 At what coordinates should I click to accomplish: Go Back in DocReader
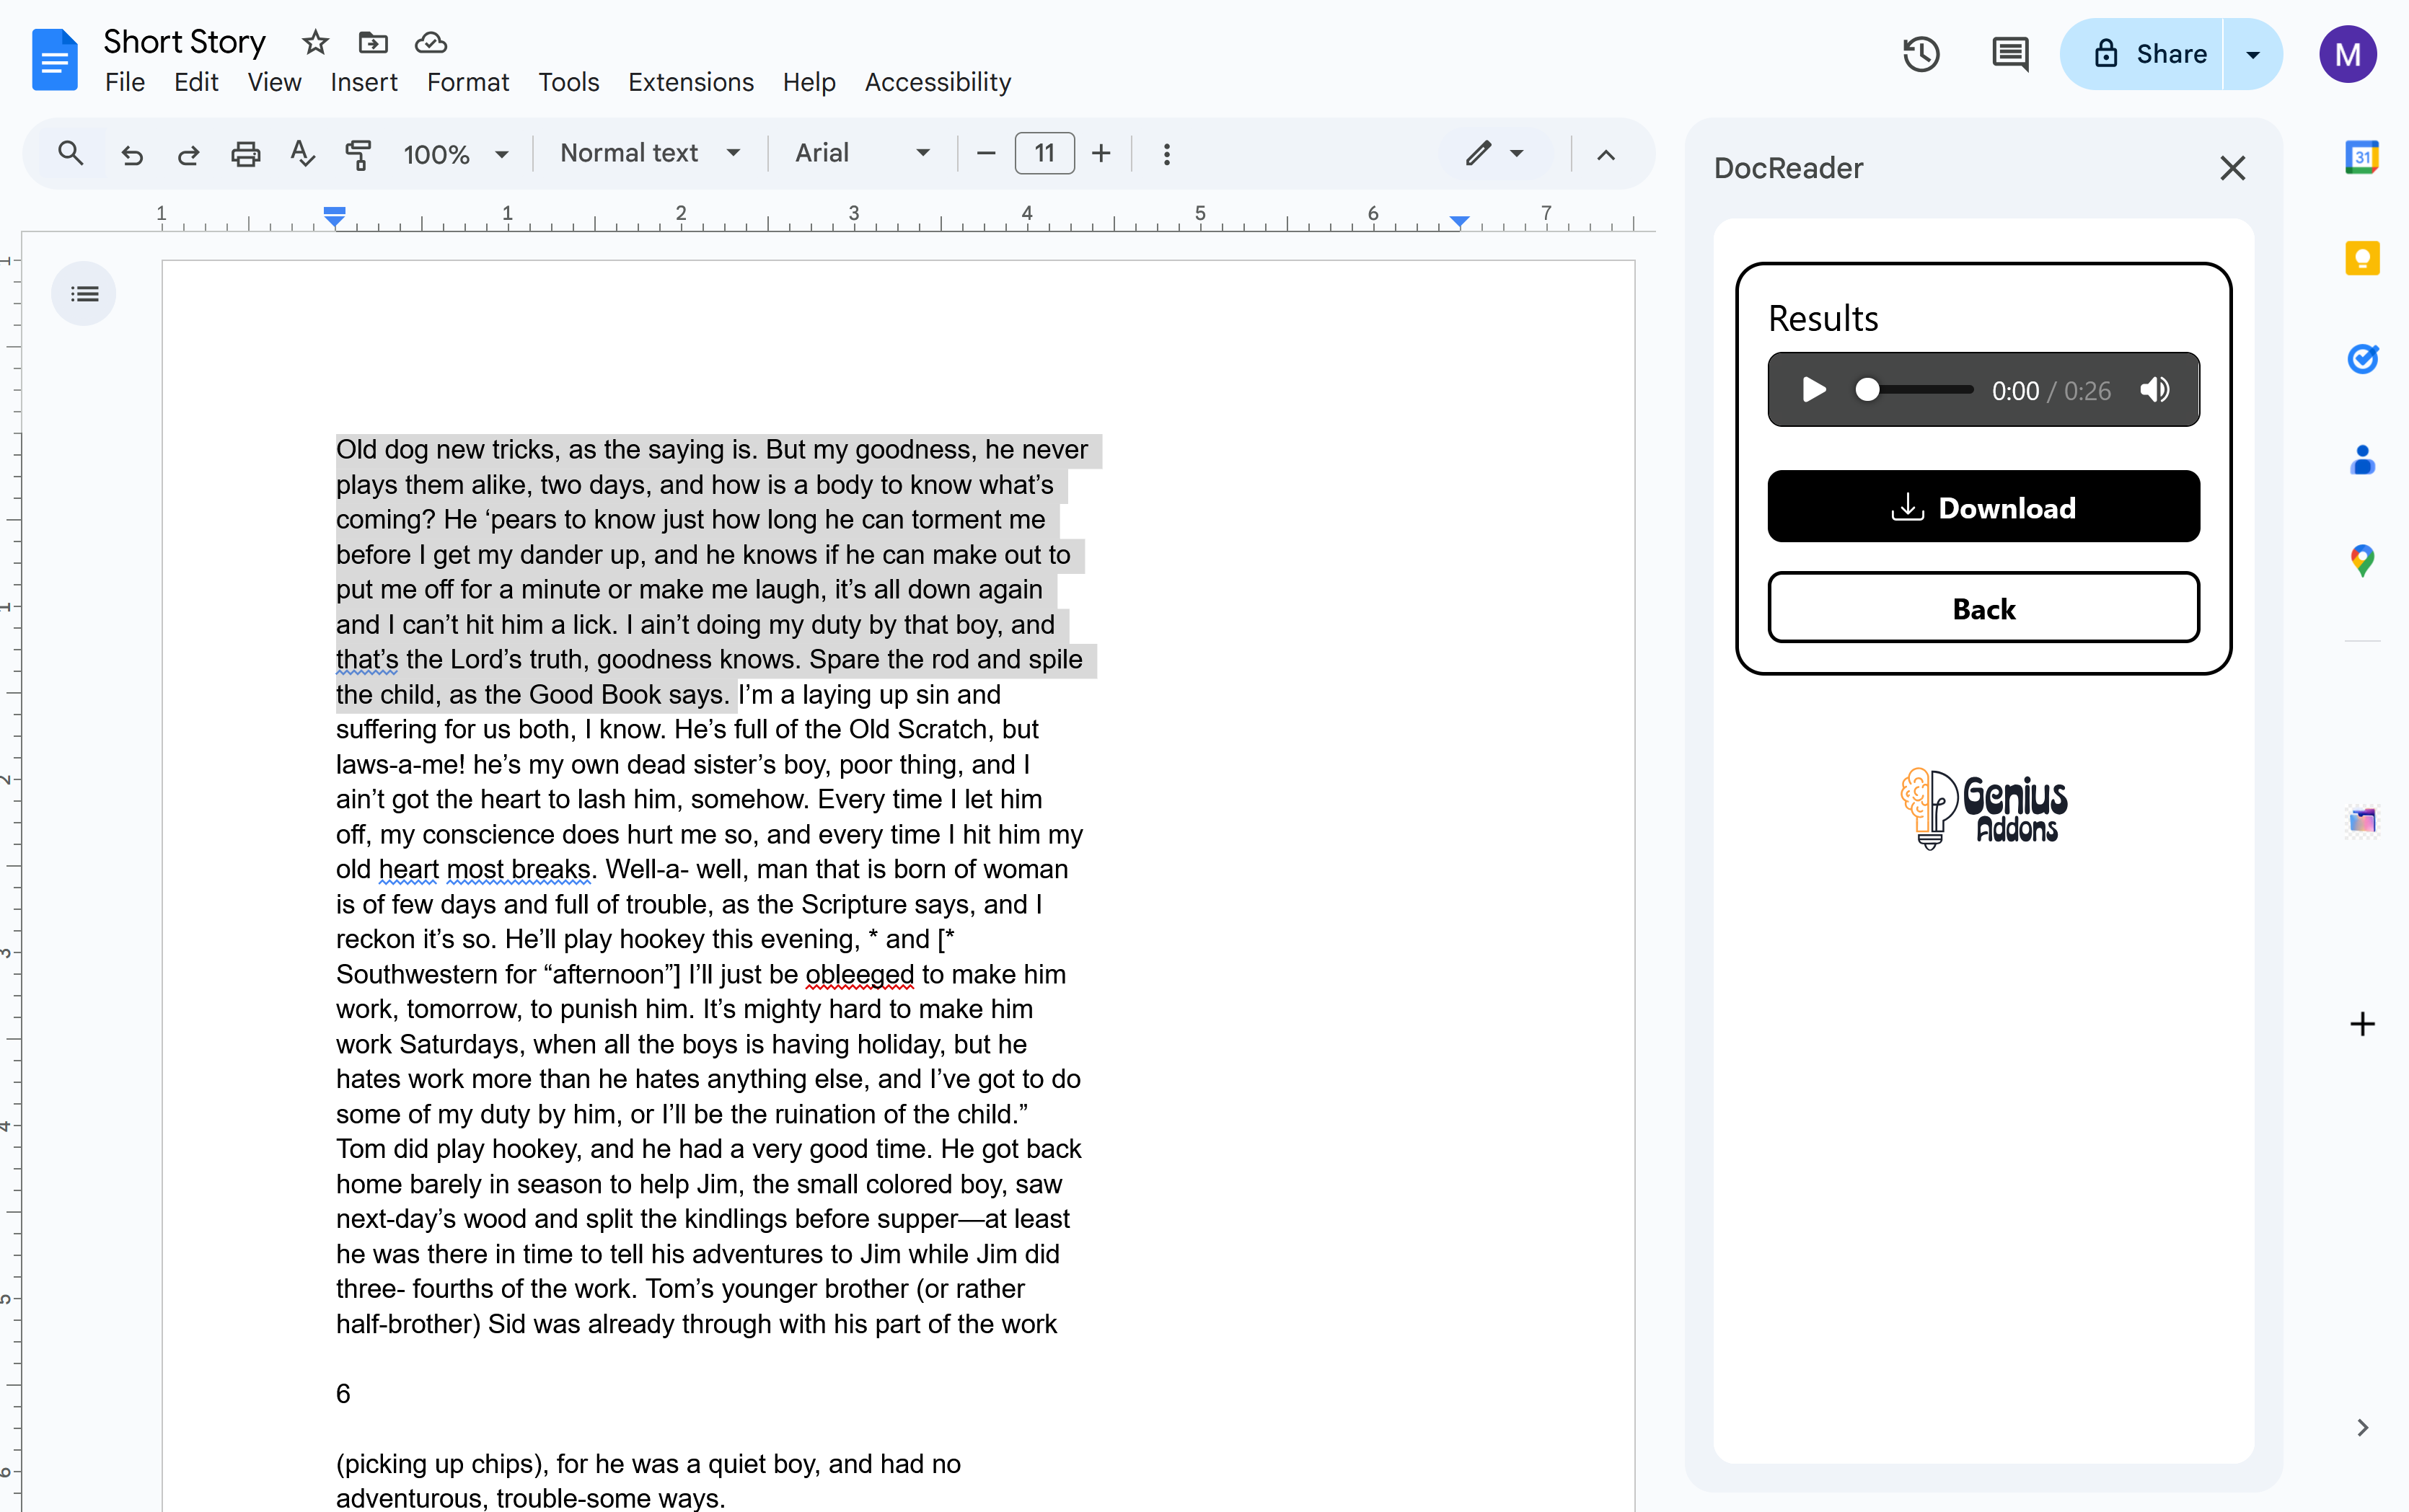pos(1983,608)
